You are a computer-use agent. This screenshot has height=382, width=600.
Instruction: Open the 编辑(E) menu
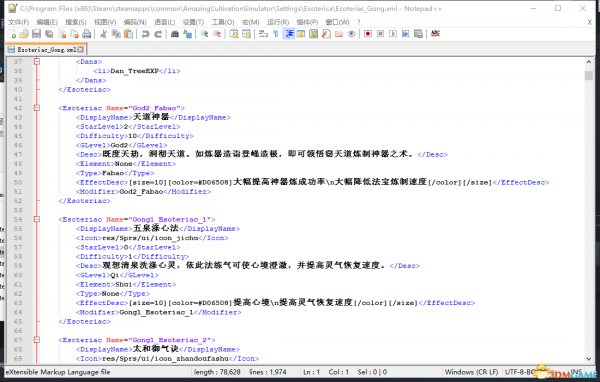tap(47, 22)
